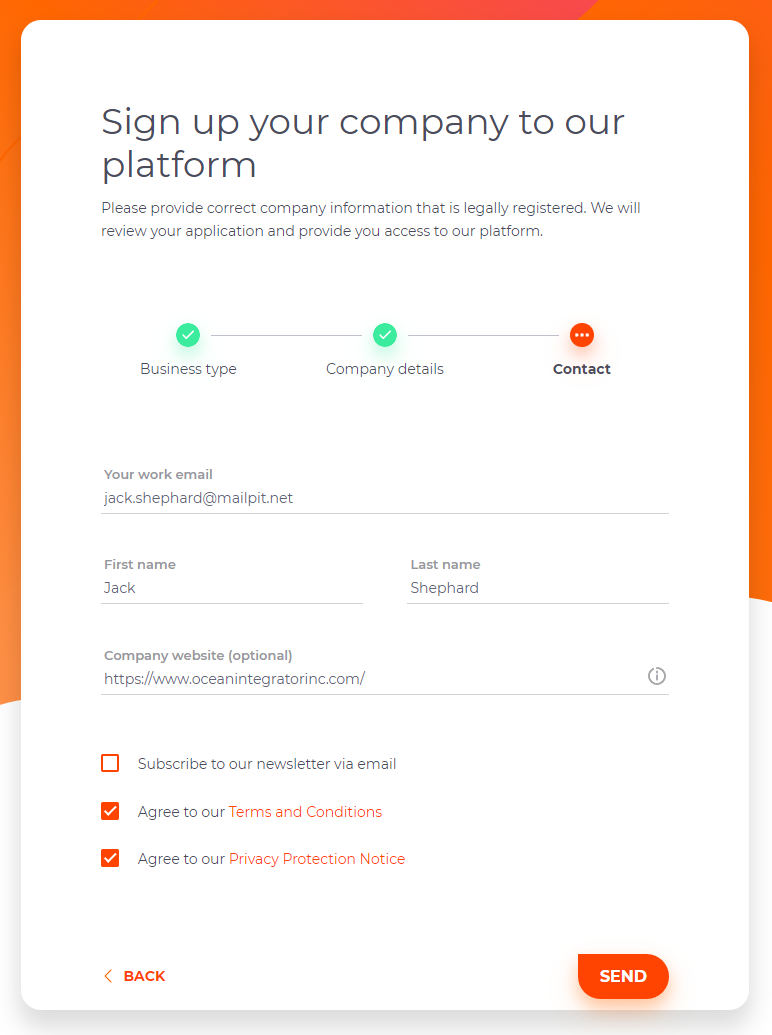Viewport: 772px width, 1035px height.
Task: Select the Contact step label
Action: click(582, 369)
